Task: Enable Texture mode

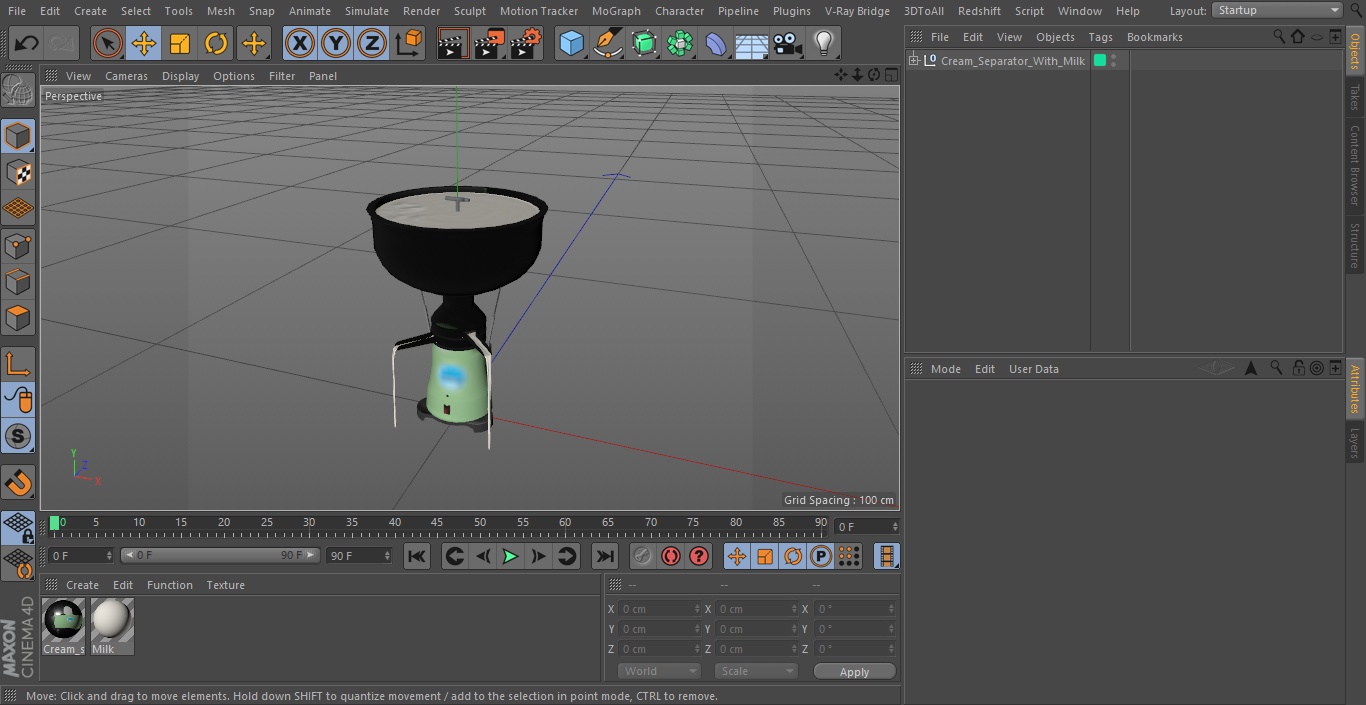Action: (18, 172)
